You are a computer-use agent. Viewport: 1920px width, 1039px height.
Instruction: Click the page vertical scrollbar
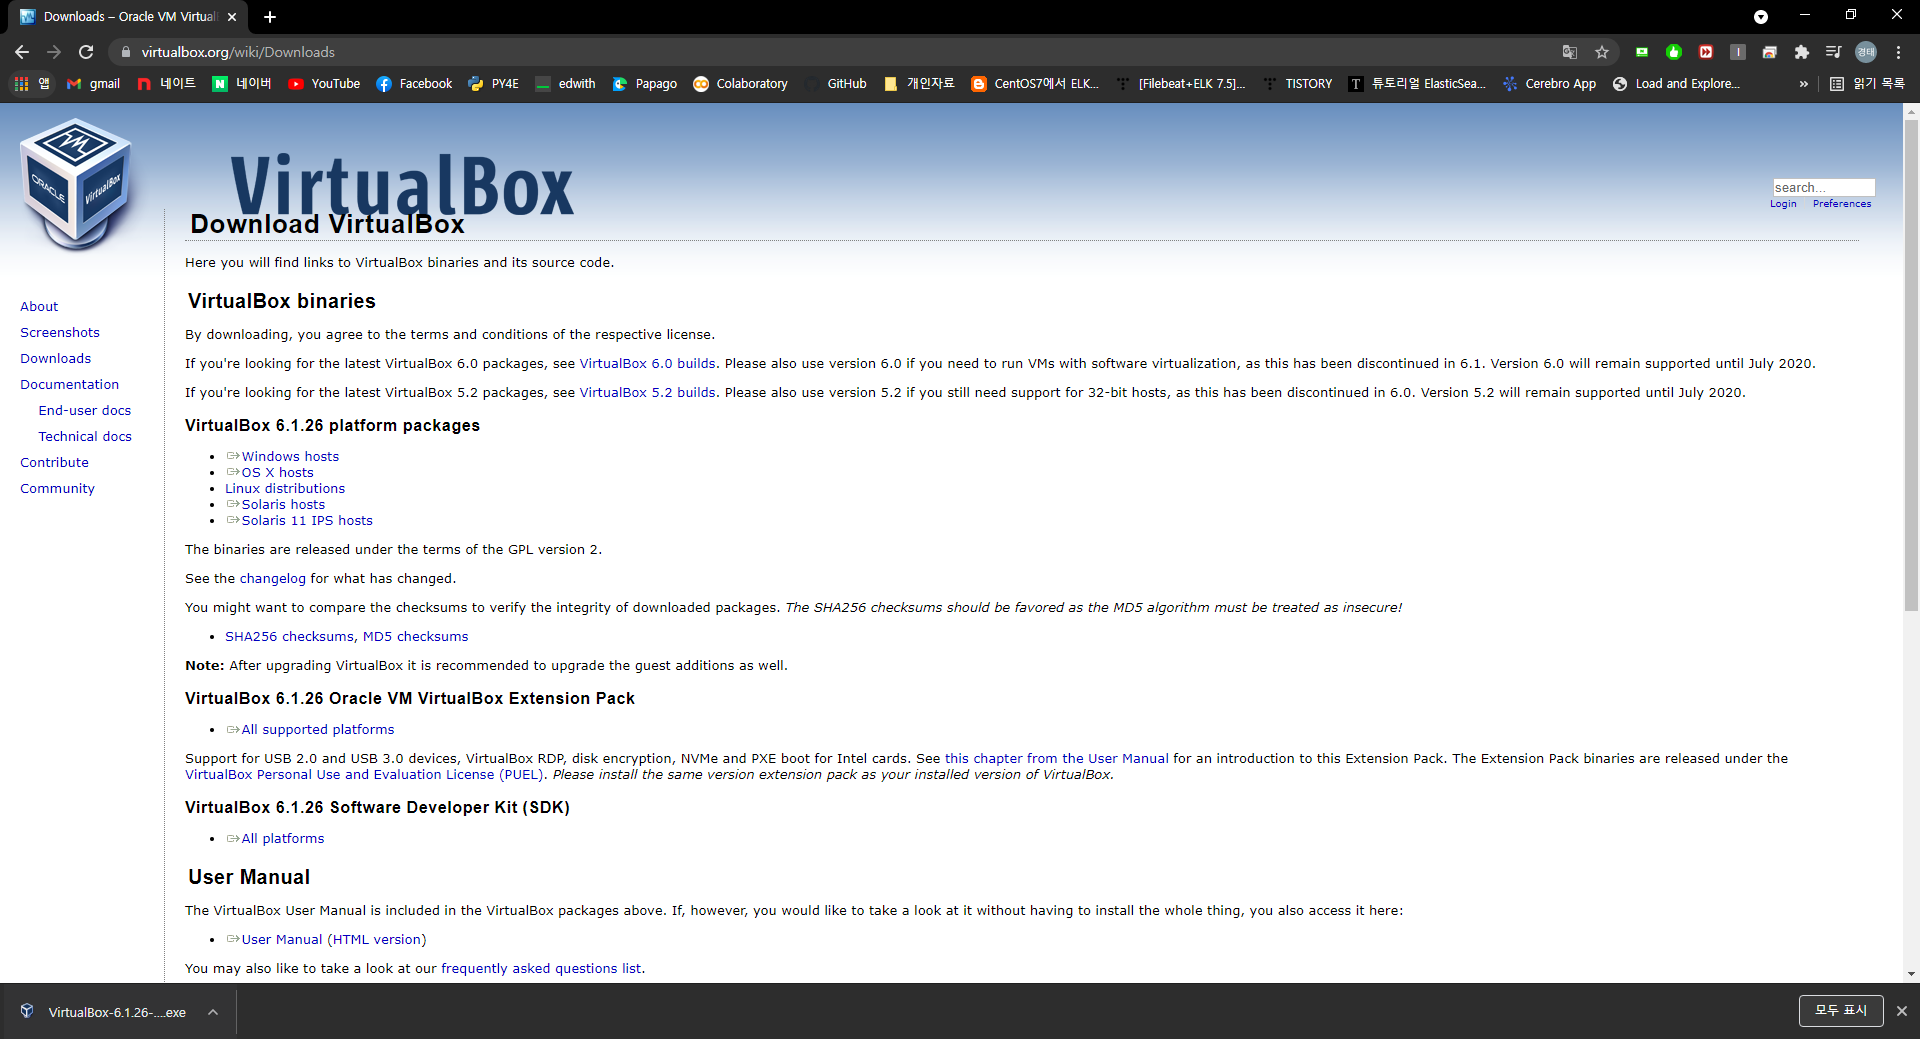click(1911, 365)
